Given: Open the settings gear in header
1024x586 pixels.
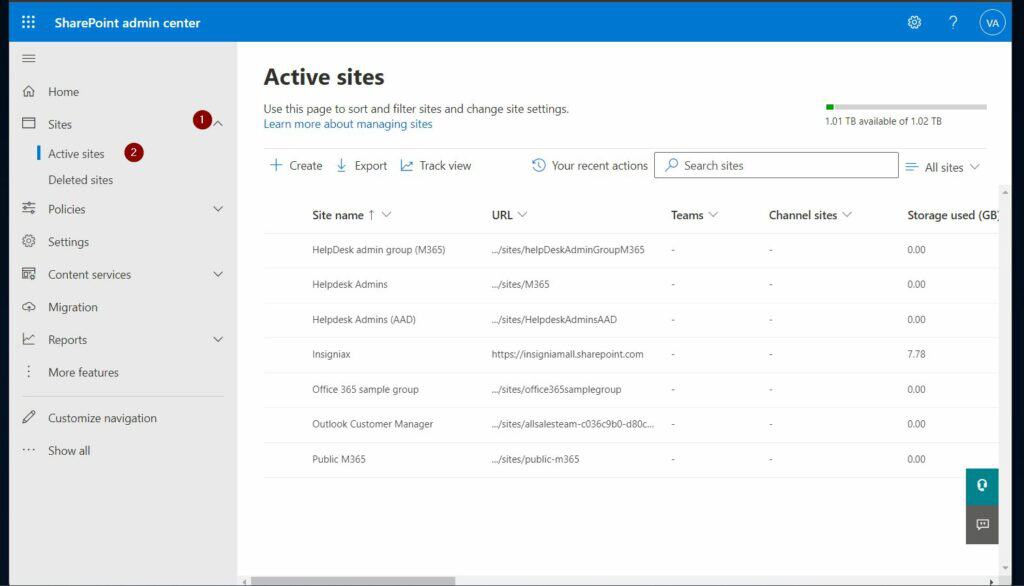Looking at the screenshot, I should tap(914, 22).
